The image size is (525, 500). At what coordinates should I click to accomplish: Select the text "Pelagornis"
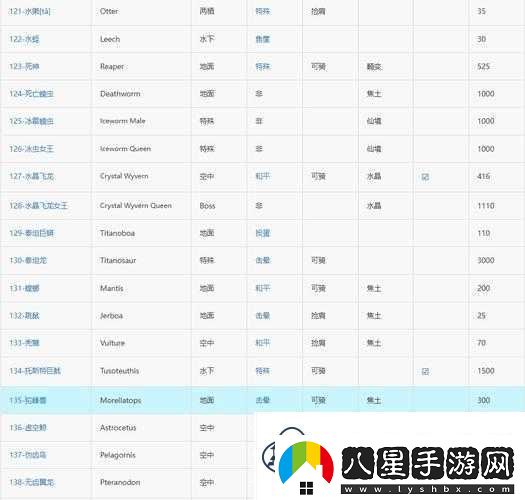118,455
